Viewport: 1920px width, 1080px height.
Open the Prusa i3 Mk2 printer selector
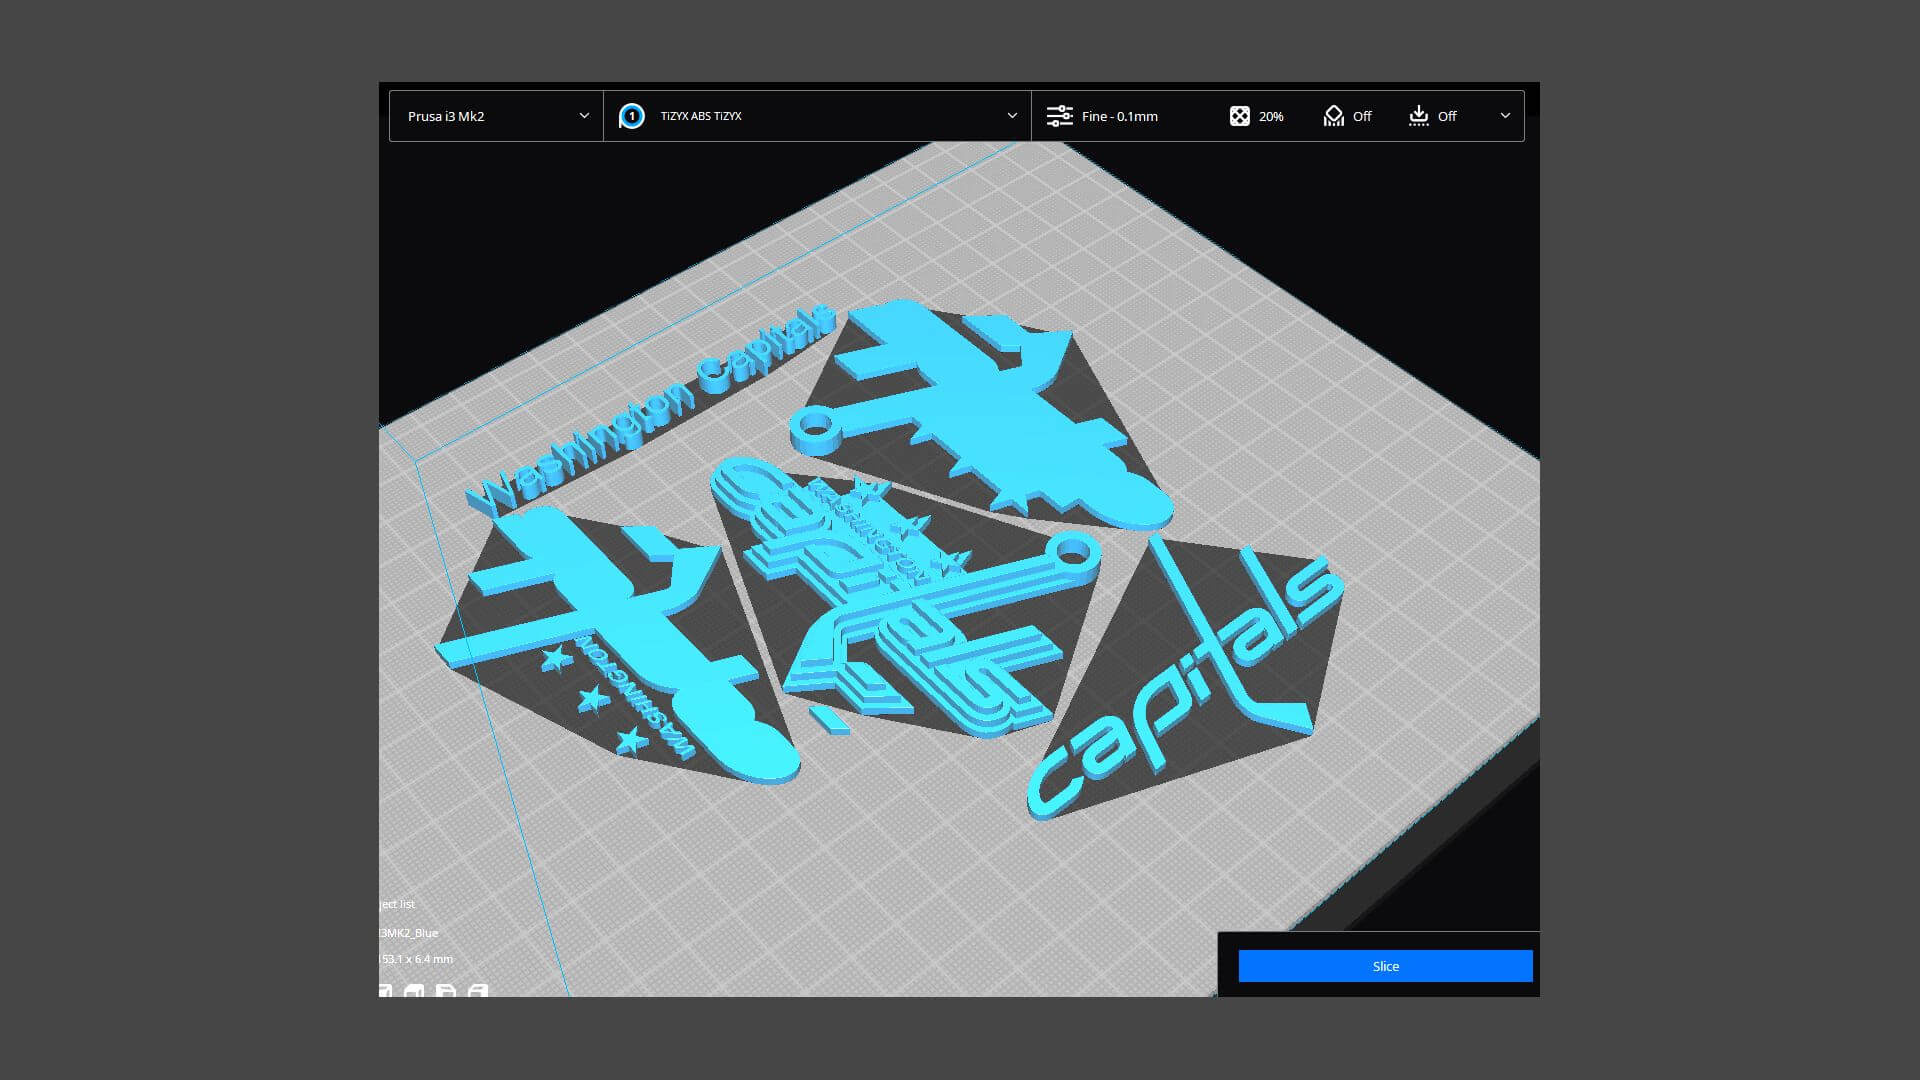(x=446, y=116)
